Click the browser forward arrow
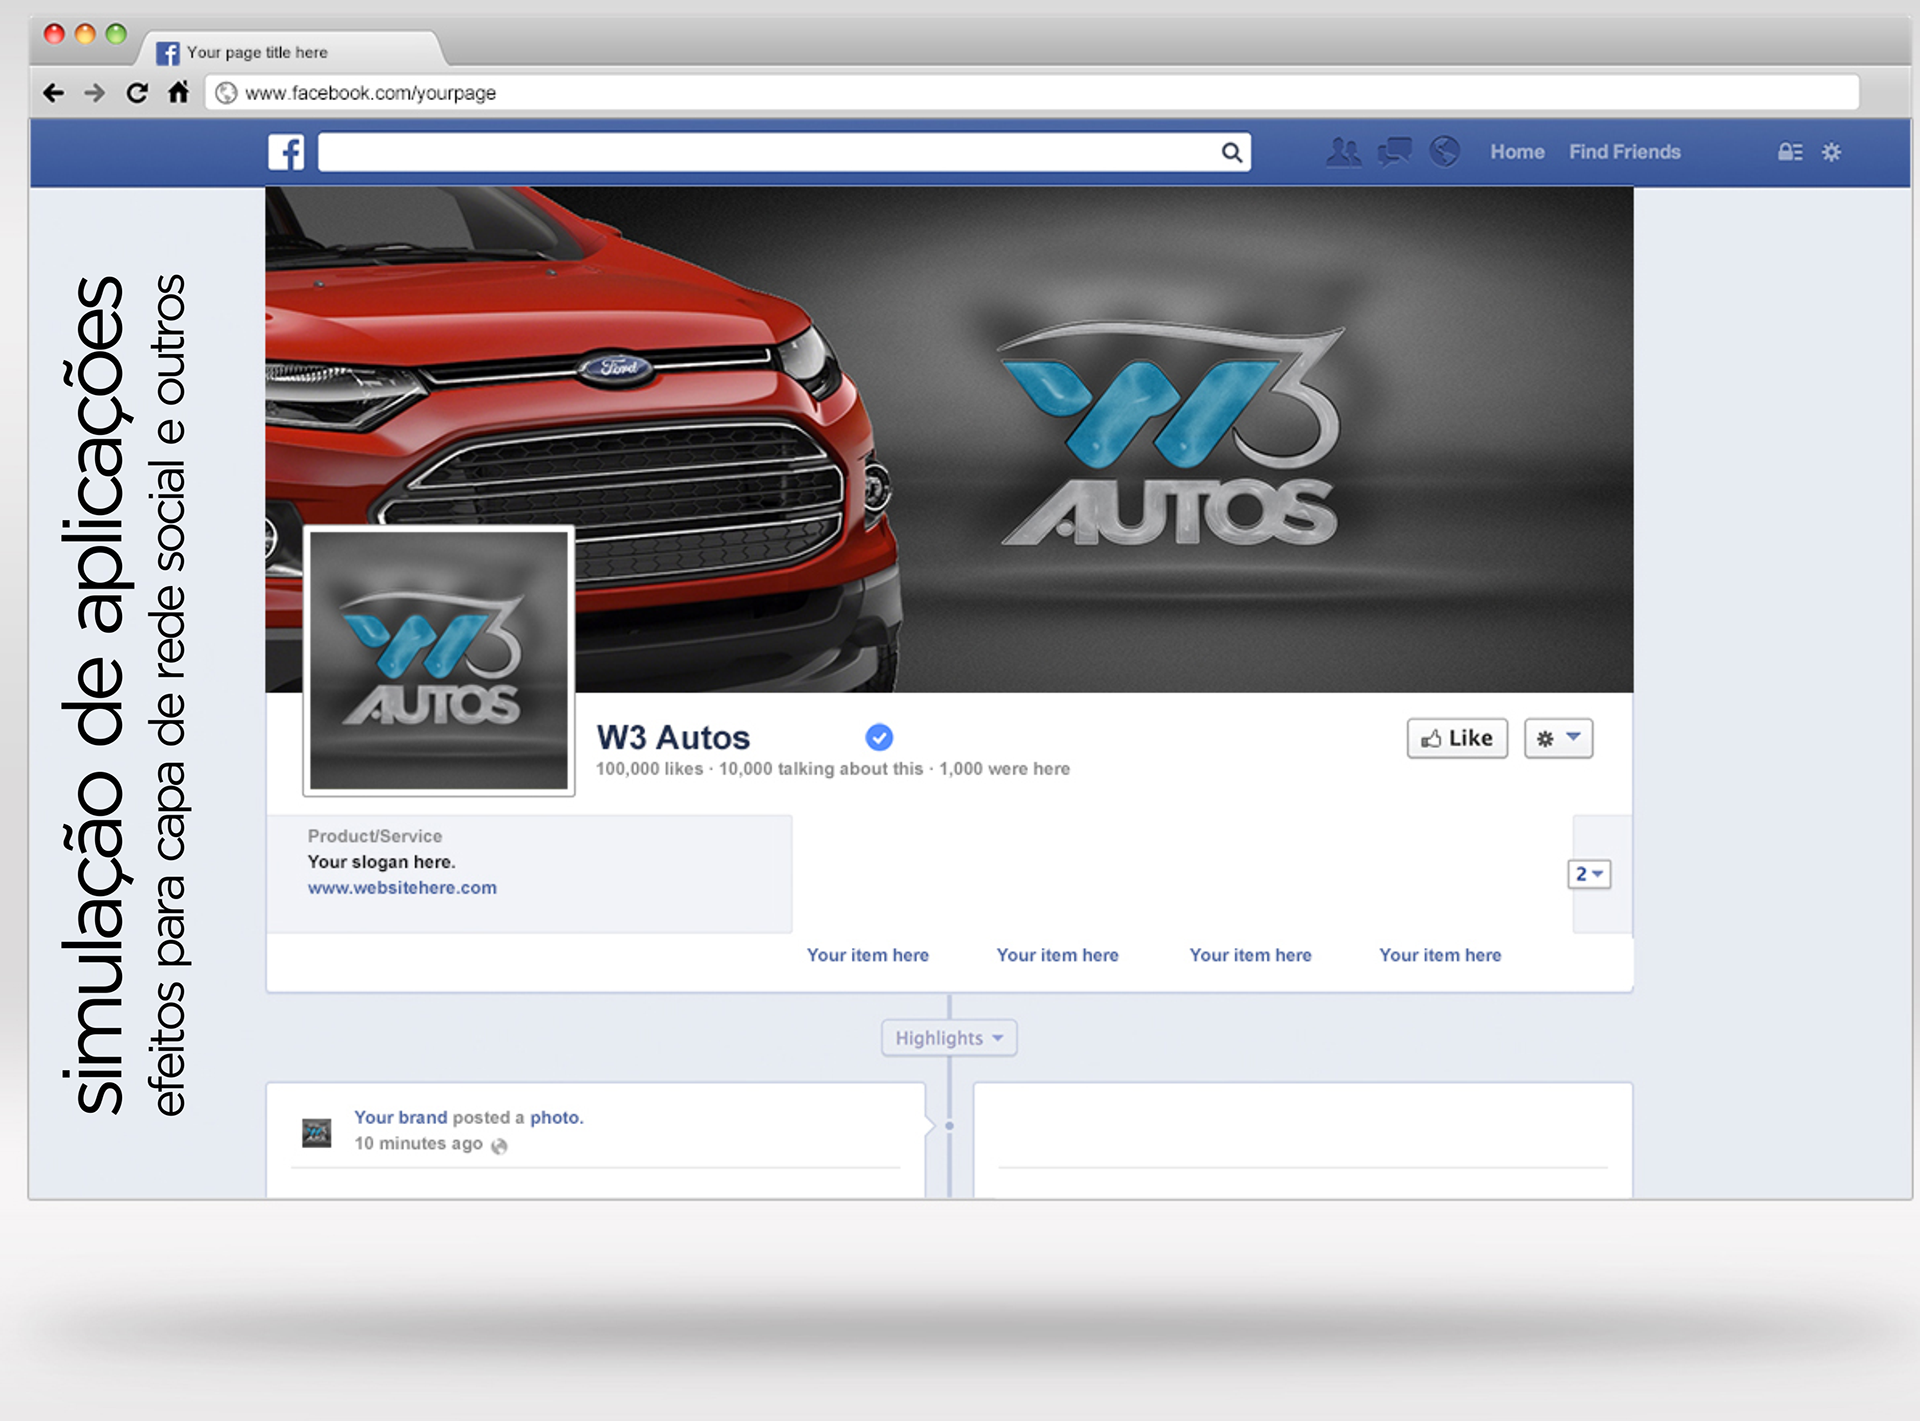Screen dimensions: 1920x1421 pos(95,93)
